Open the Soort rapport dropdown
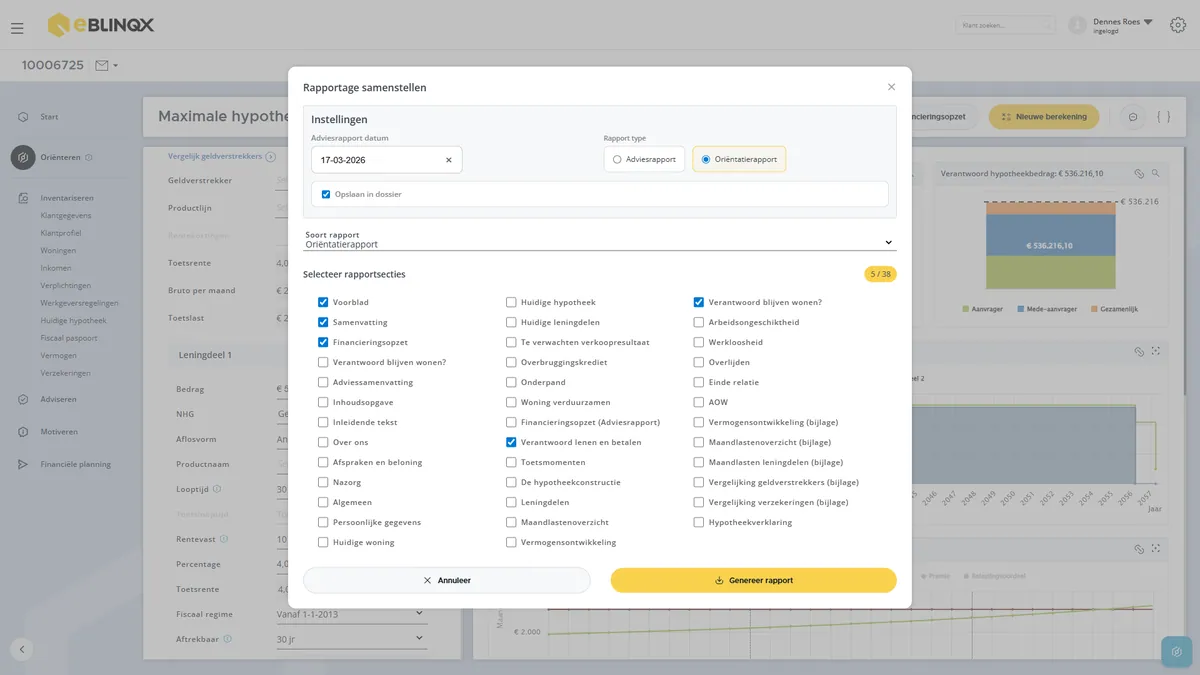Image resolution: width=1200 pixels, height=675 pixels. [600, 240]
